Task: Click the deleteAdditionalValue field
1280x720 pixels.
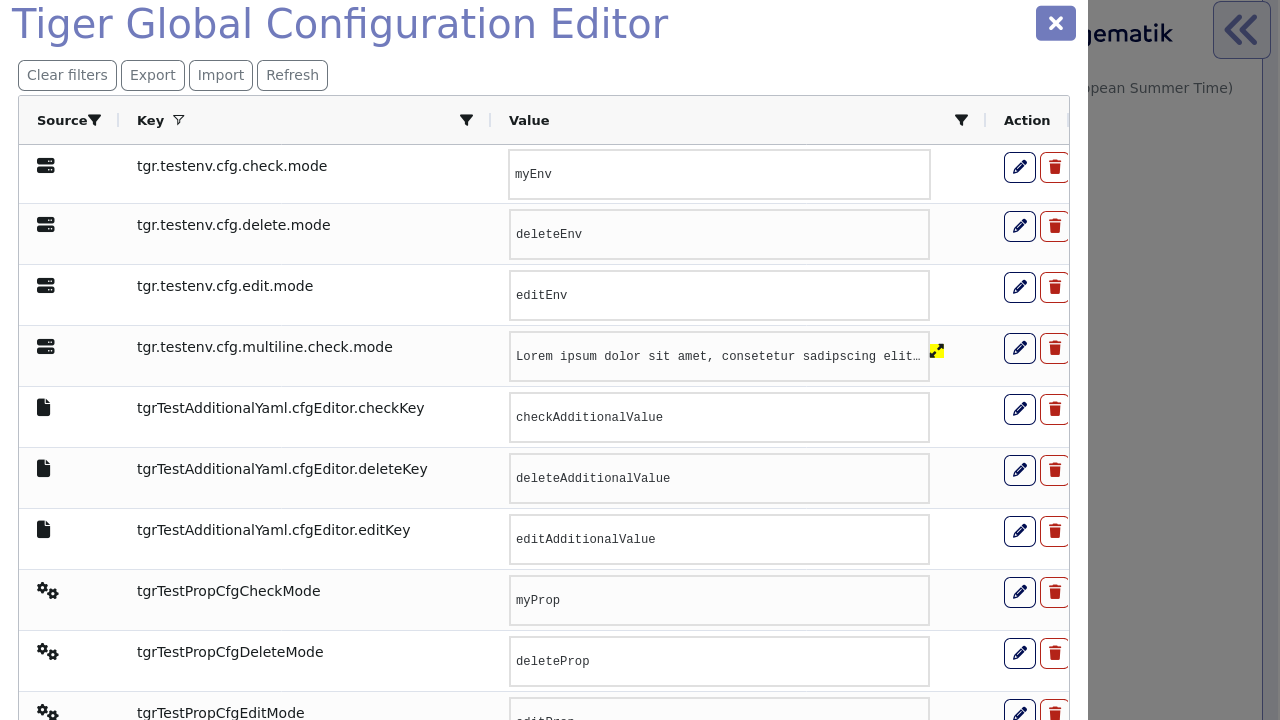Action: 719,478
